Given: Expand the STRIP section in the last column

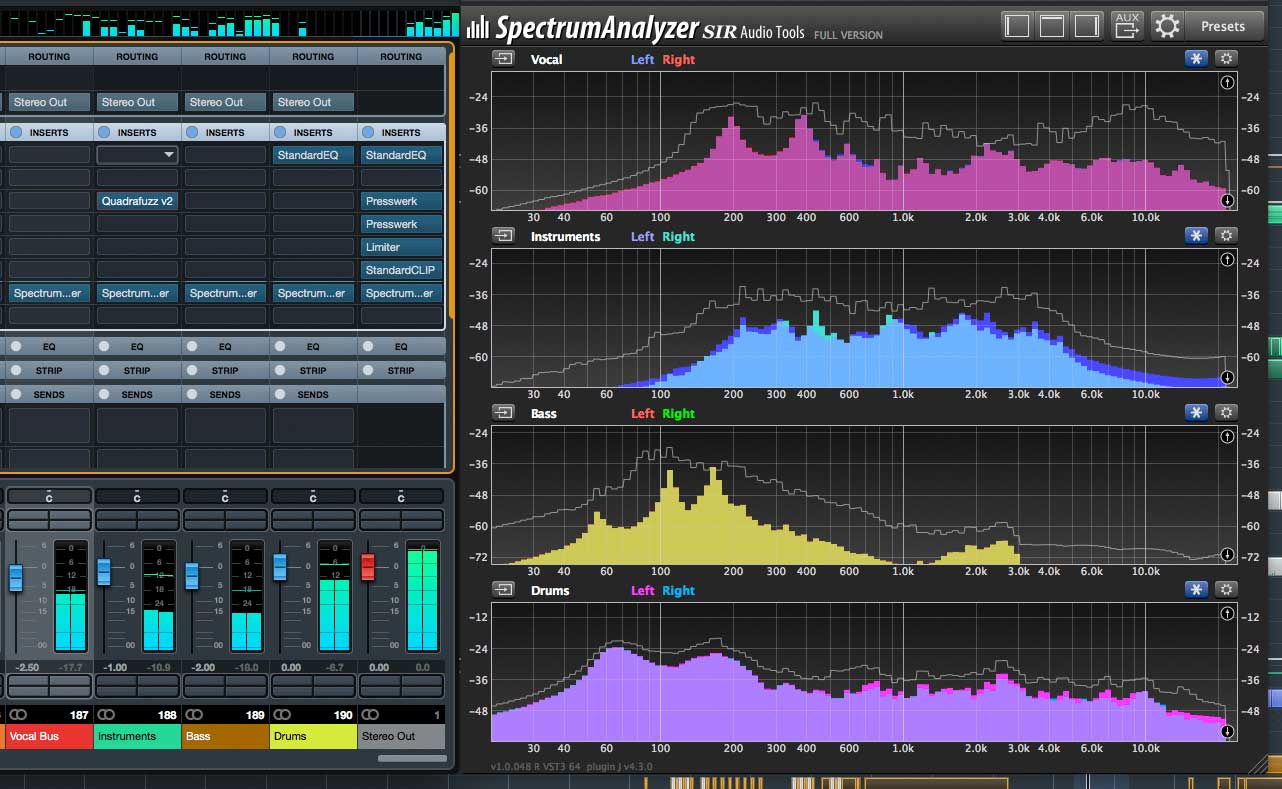Looking at the screenshot, I should 401,370.
